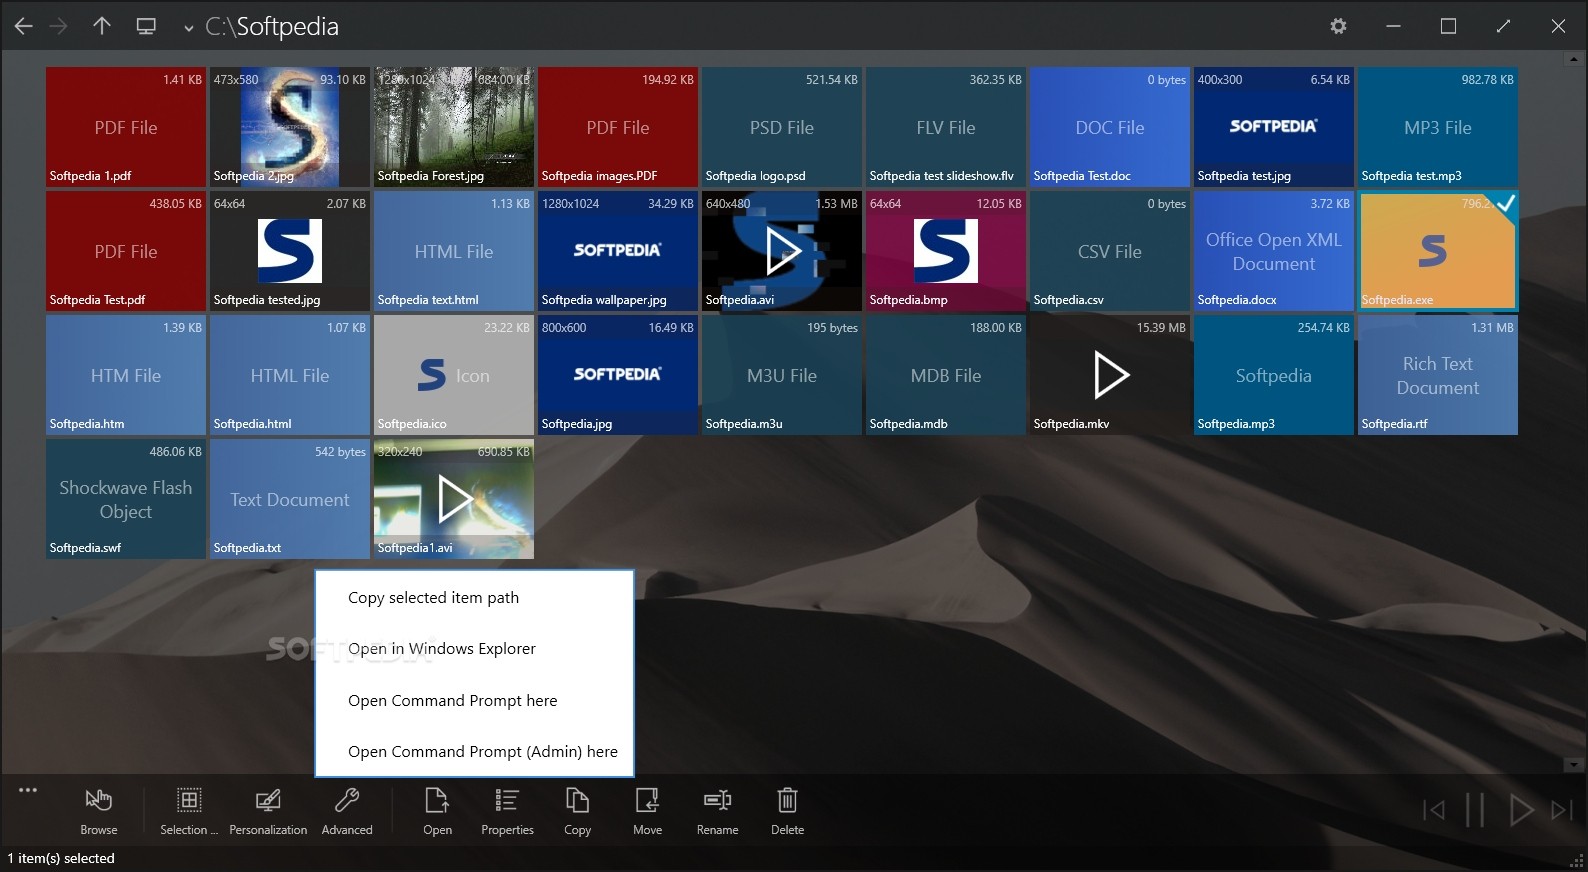The height and width of the screenshot is (872, 1588).
Task: Select the Softpedia.m3u tile
Action: [782, 375]
